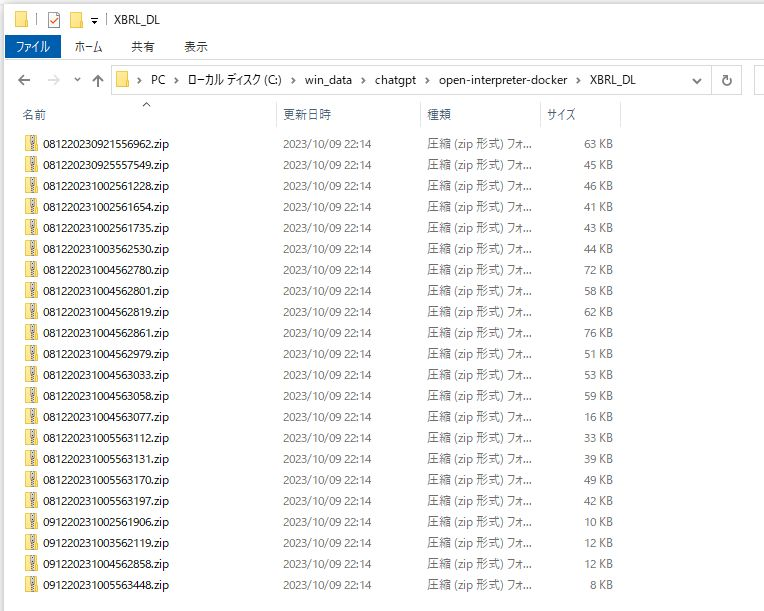The width and height of the screenshot is (764, 611).
Task: Click ローカル ディスク (C:) breadcrumb
Action: point(234,80)
